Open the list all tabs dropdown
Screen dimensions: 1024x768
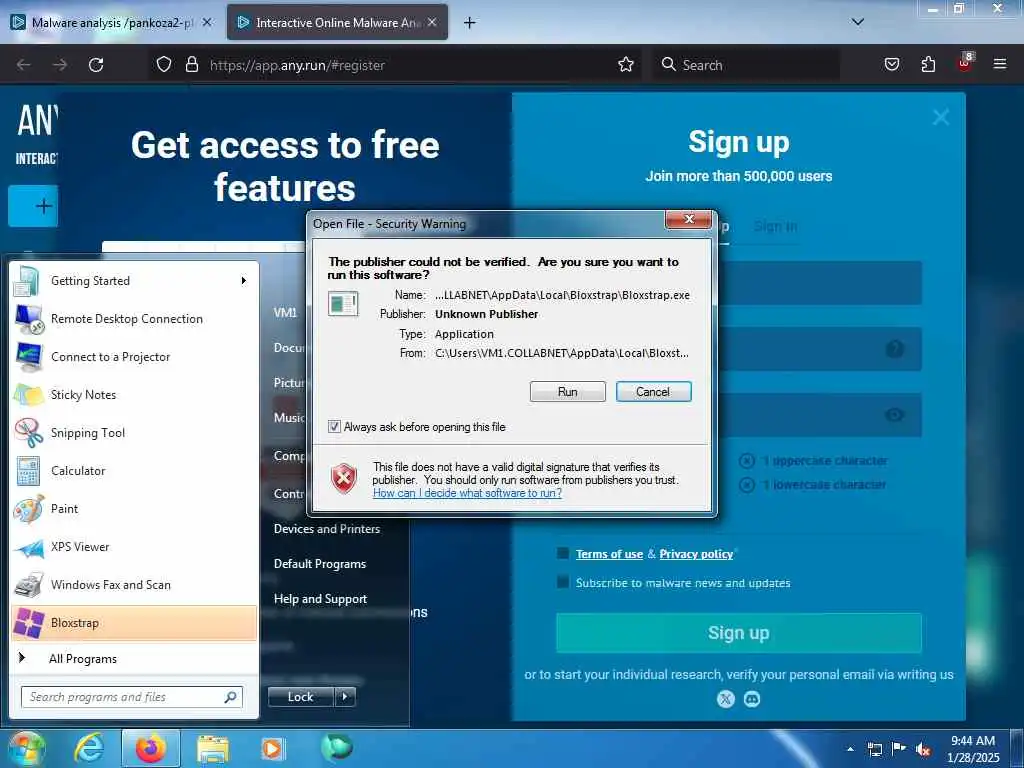pos(858,22)
